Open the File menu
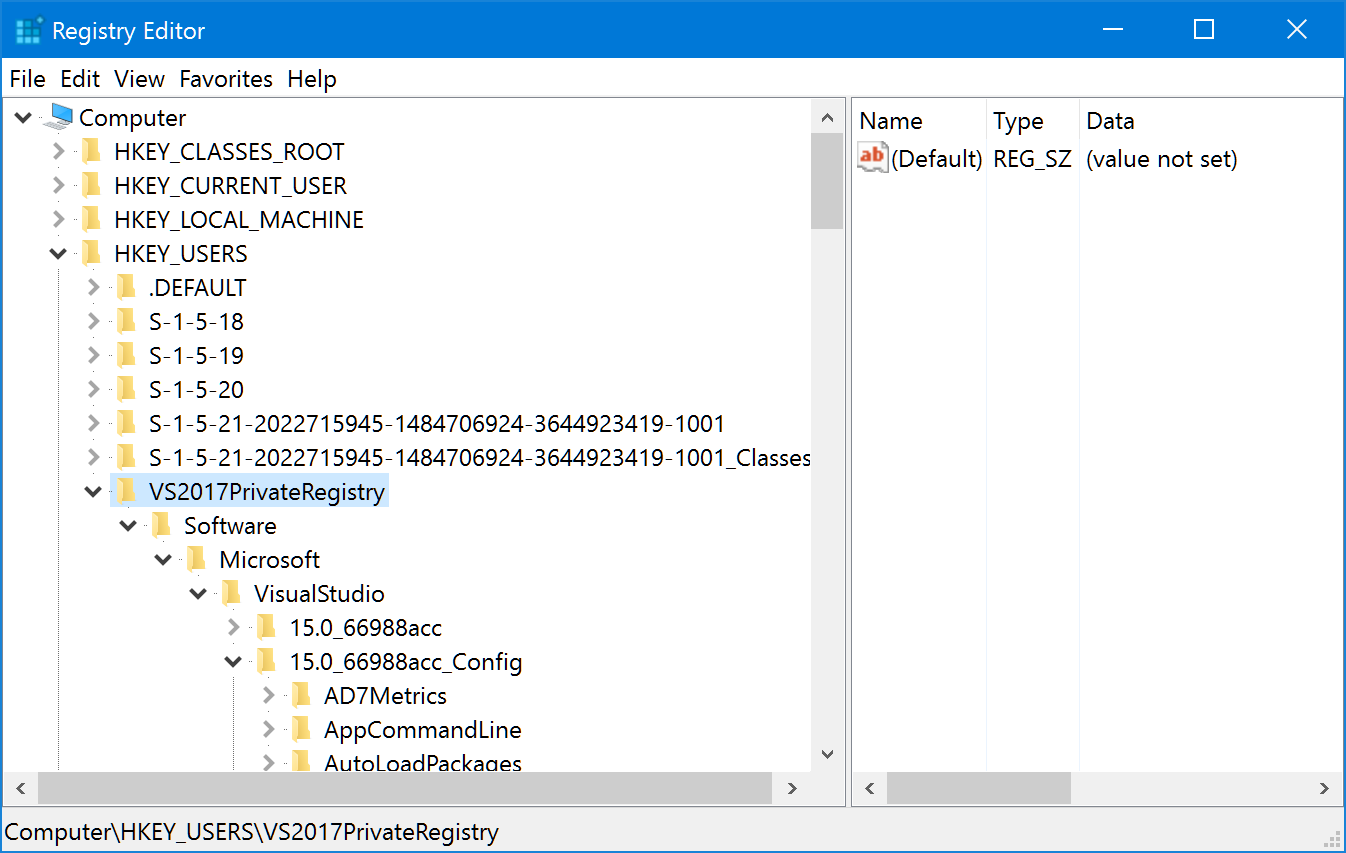 28,79
